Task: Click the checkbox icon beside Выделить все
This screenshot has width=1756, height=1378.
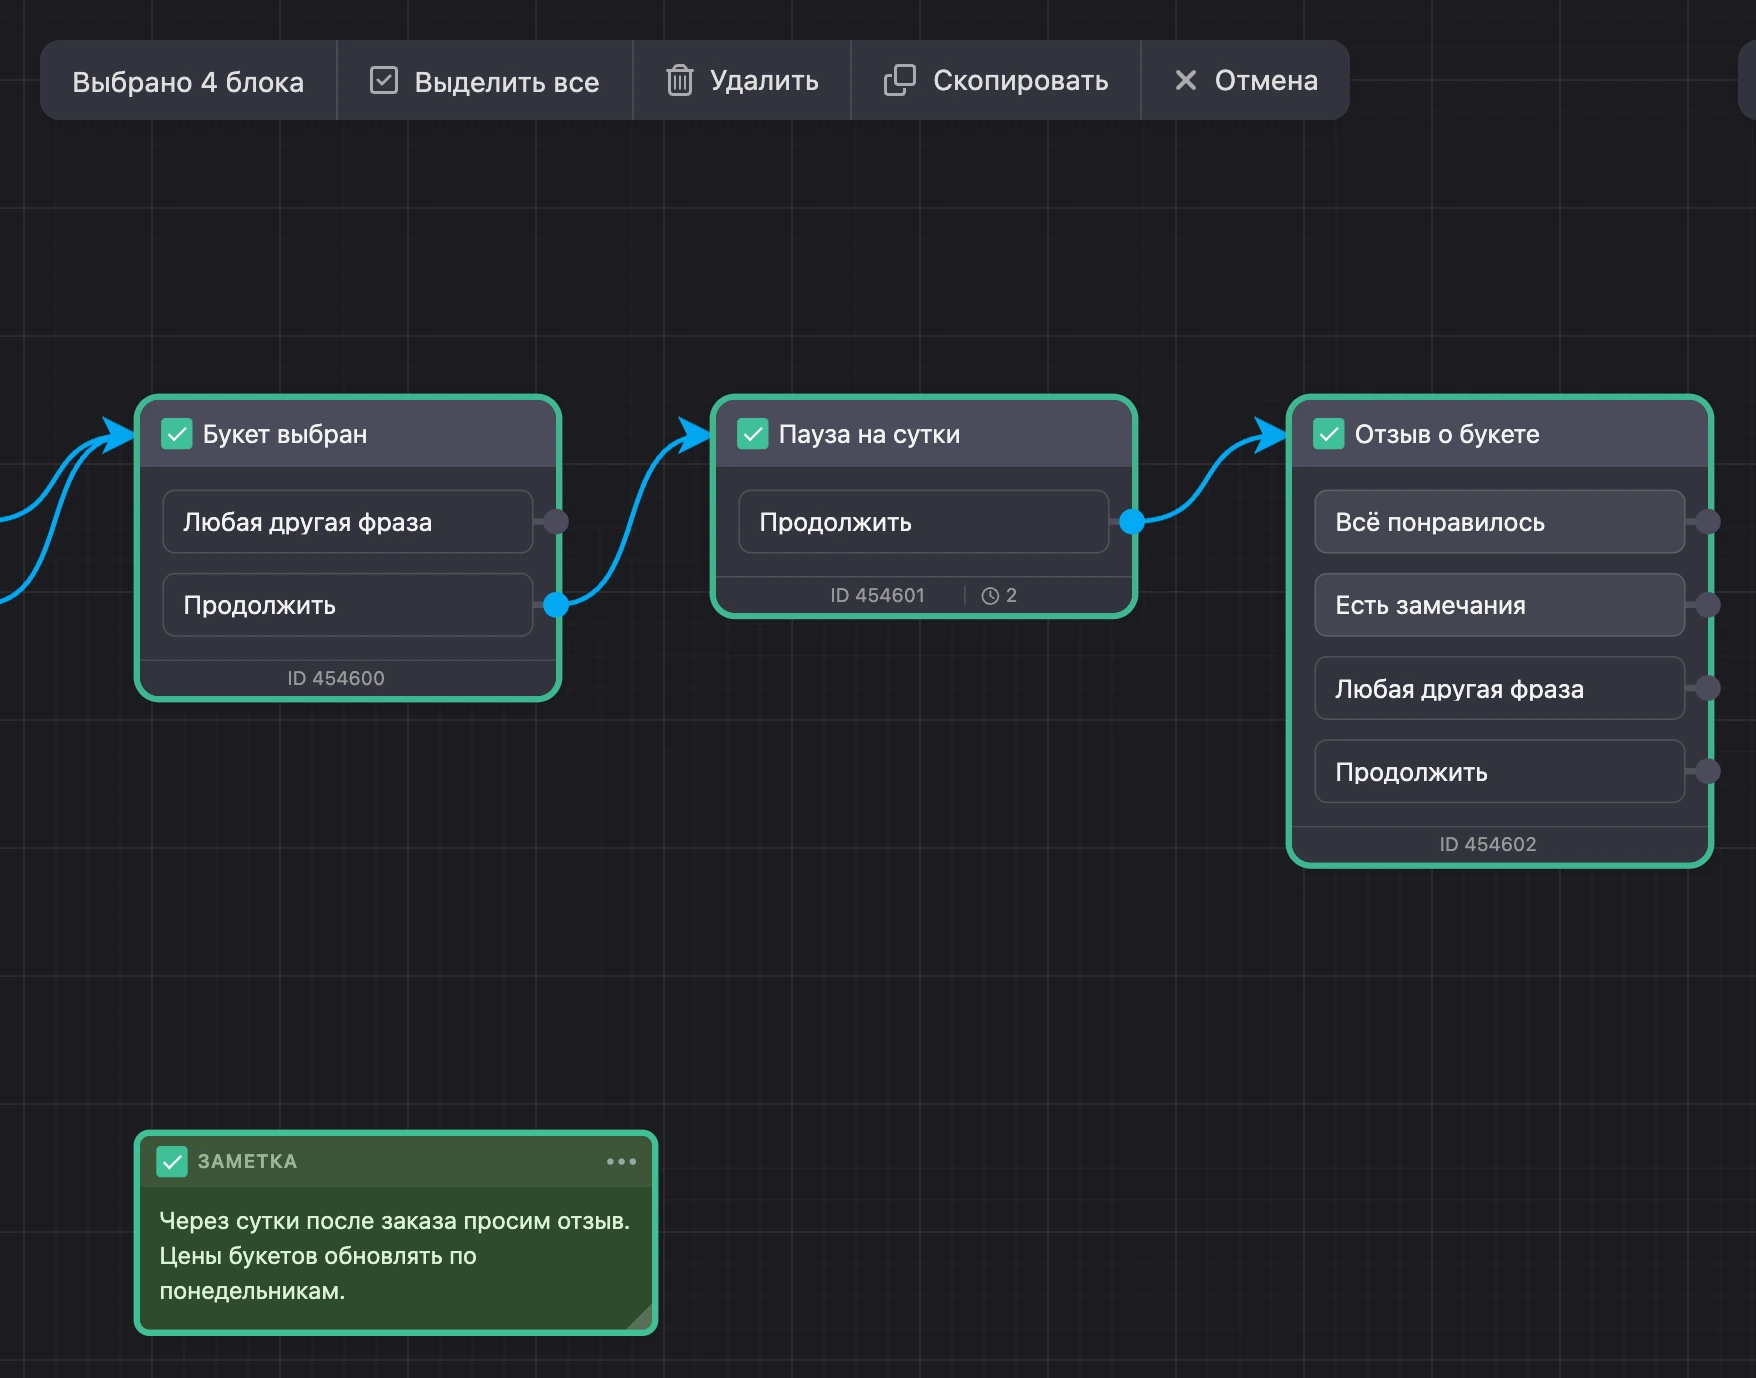Action: 384,80
